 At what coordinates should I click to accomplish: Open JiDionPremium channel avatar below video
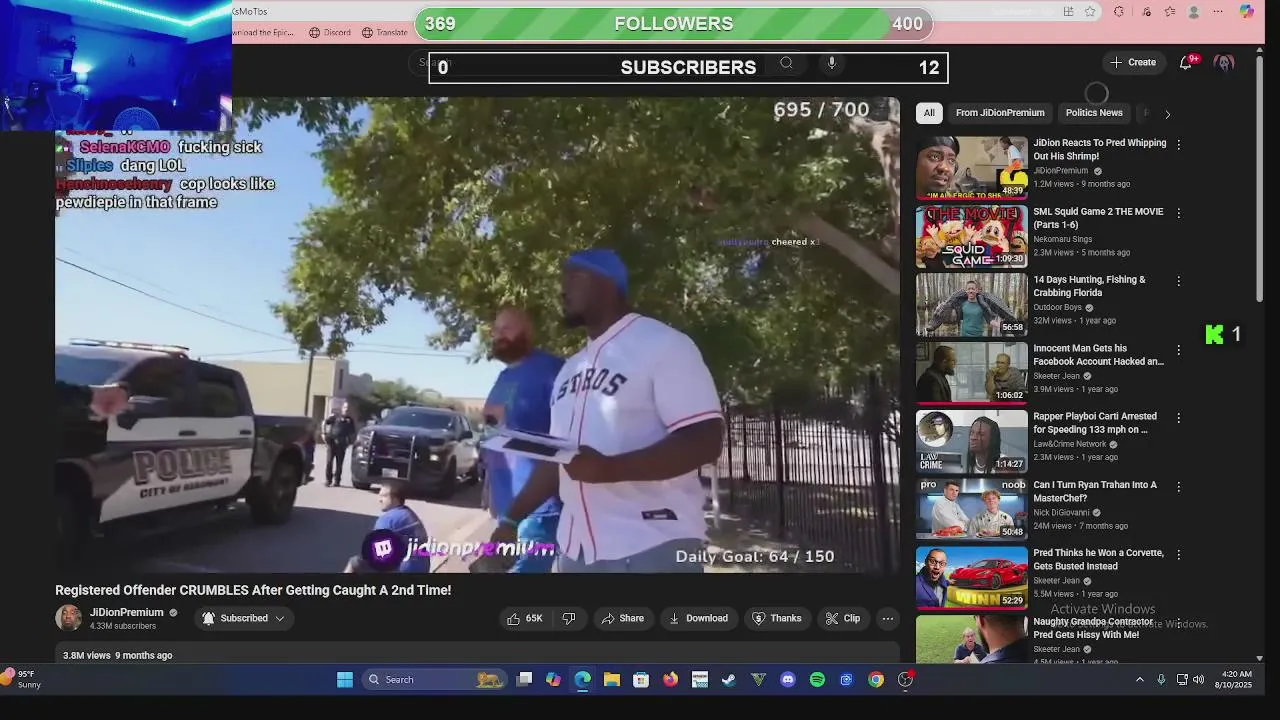68,618
